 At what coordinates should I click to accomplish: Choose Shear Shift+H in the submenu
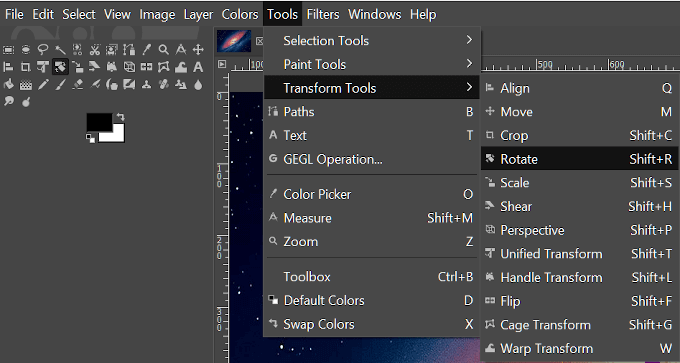click(x=579, y=206)
